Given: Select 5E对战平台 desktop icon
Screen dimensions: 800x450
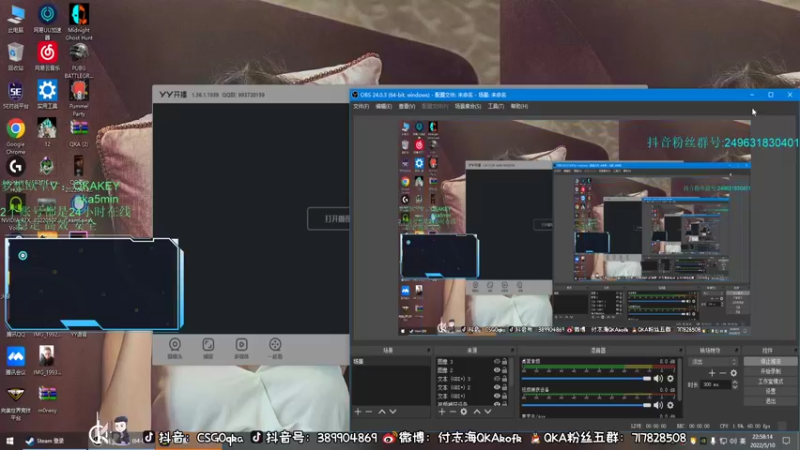Looking at the screenshot, I should 16,95.
